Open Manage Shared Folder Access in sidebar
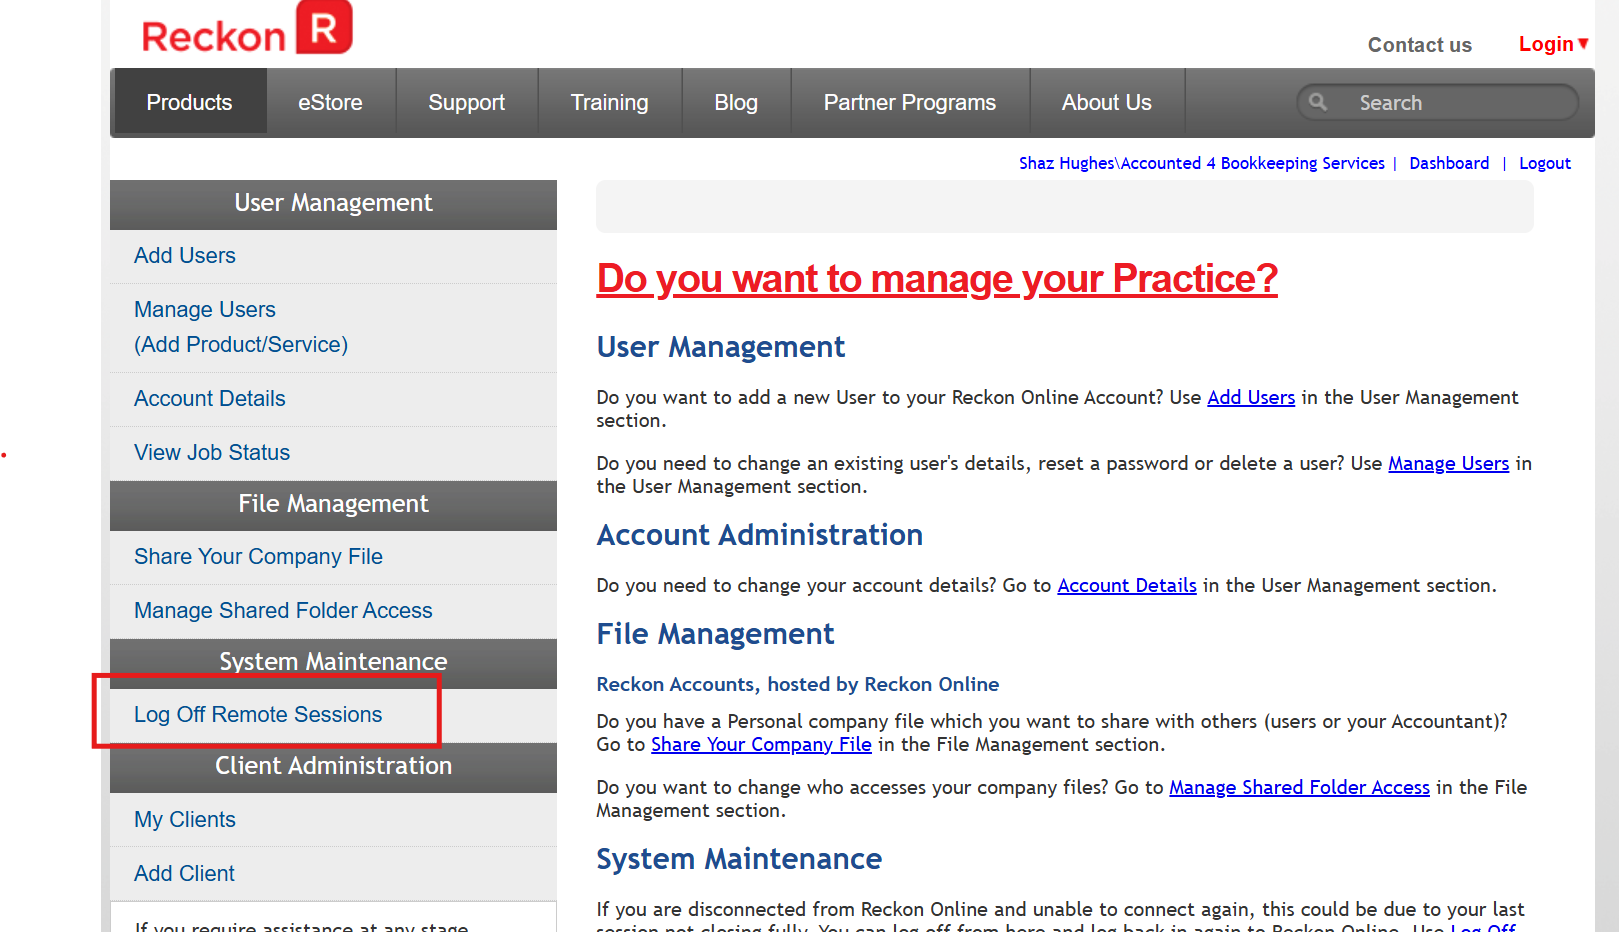This screenshot has width=1619, height=932. [283, 610]
